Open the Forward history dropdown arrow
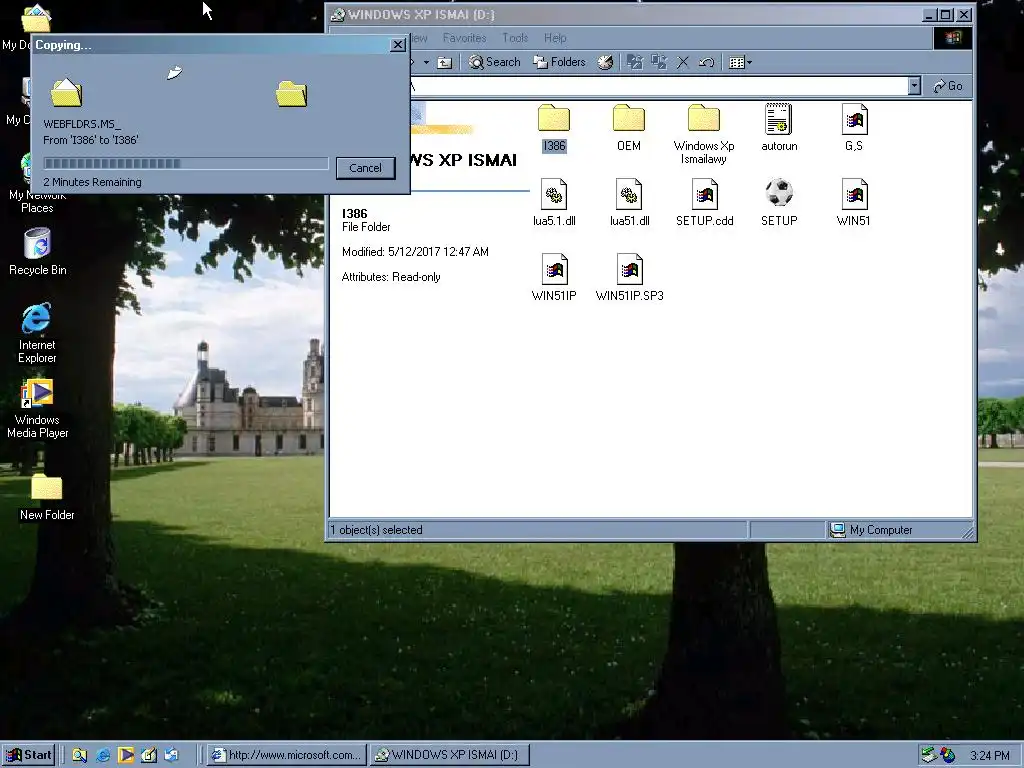 tap(426, 63)
